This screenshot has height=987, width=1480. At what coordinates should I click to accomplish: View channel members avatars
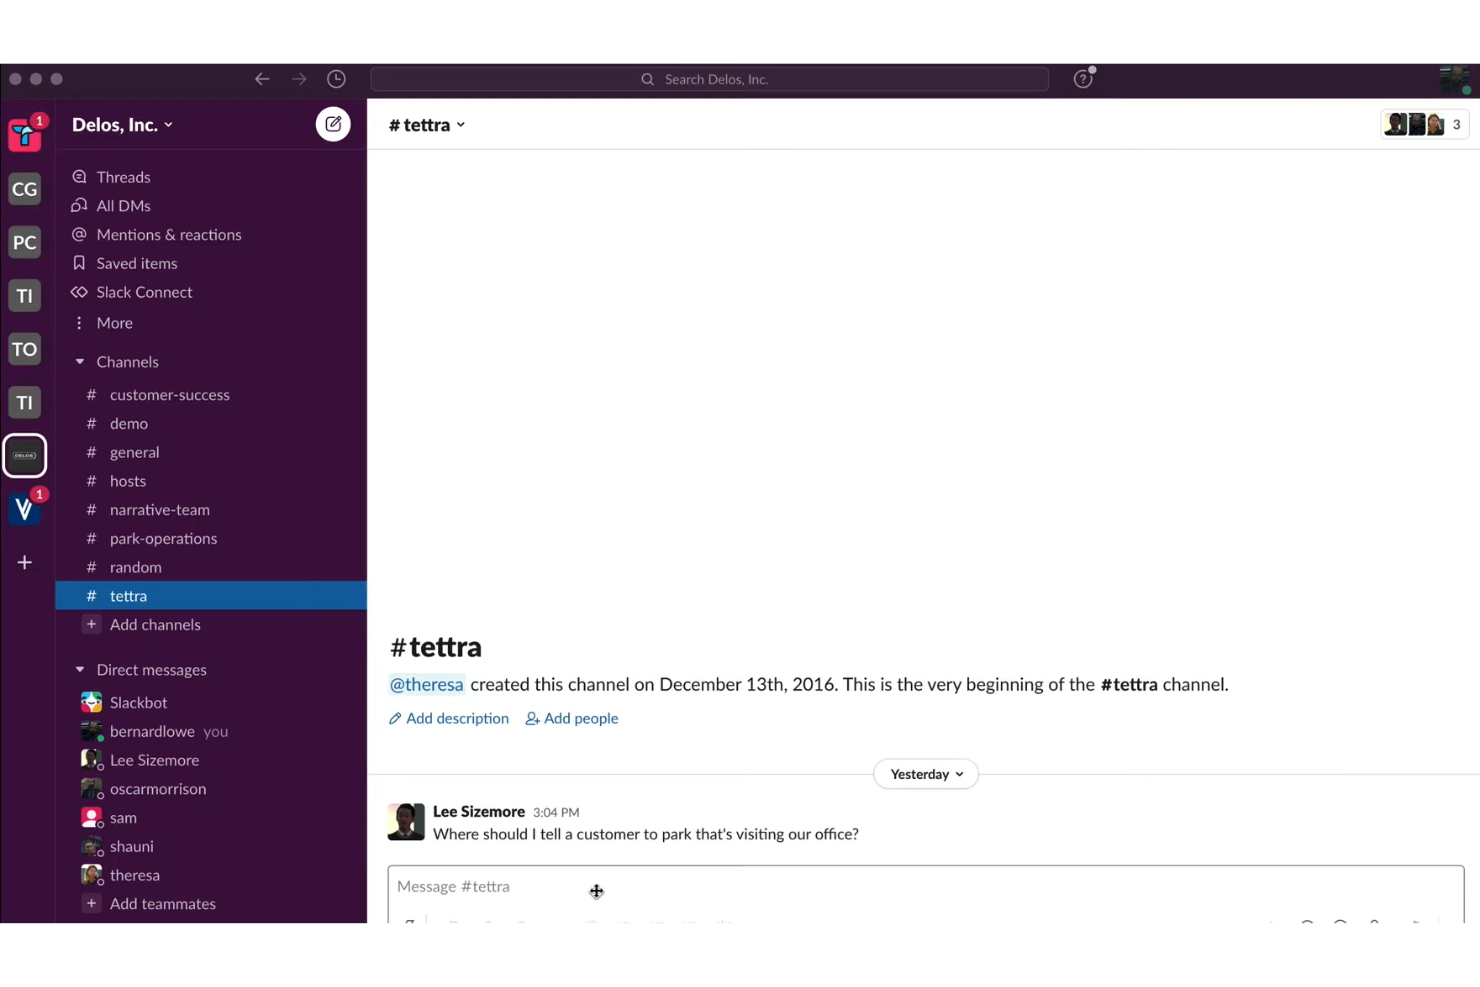pos(1424,124)
